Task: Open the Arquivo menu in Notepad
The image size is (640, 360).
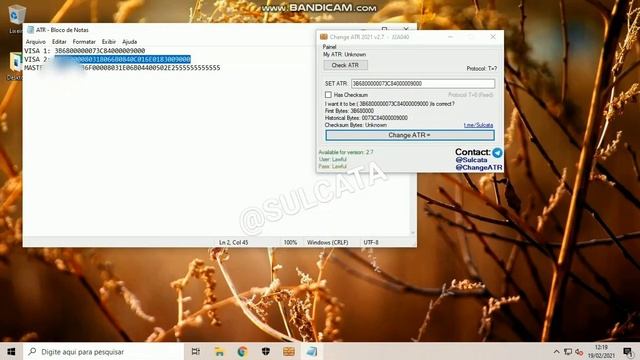Action: click(x=36, y=42)
